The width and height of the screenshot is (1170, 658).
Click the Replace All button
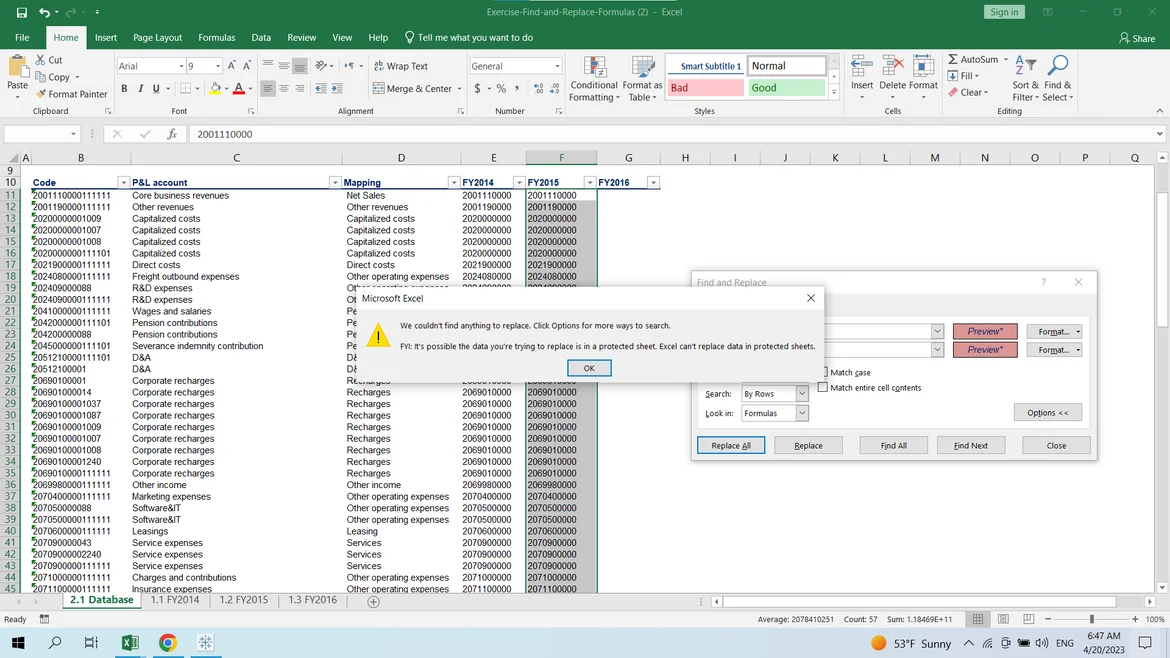click(x=731, y=445)
